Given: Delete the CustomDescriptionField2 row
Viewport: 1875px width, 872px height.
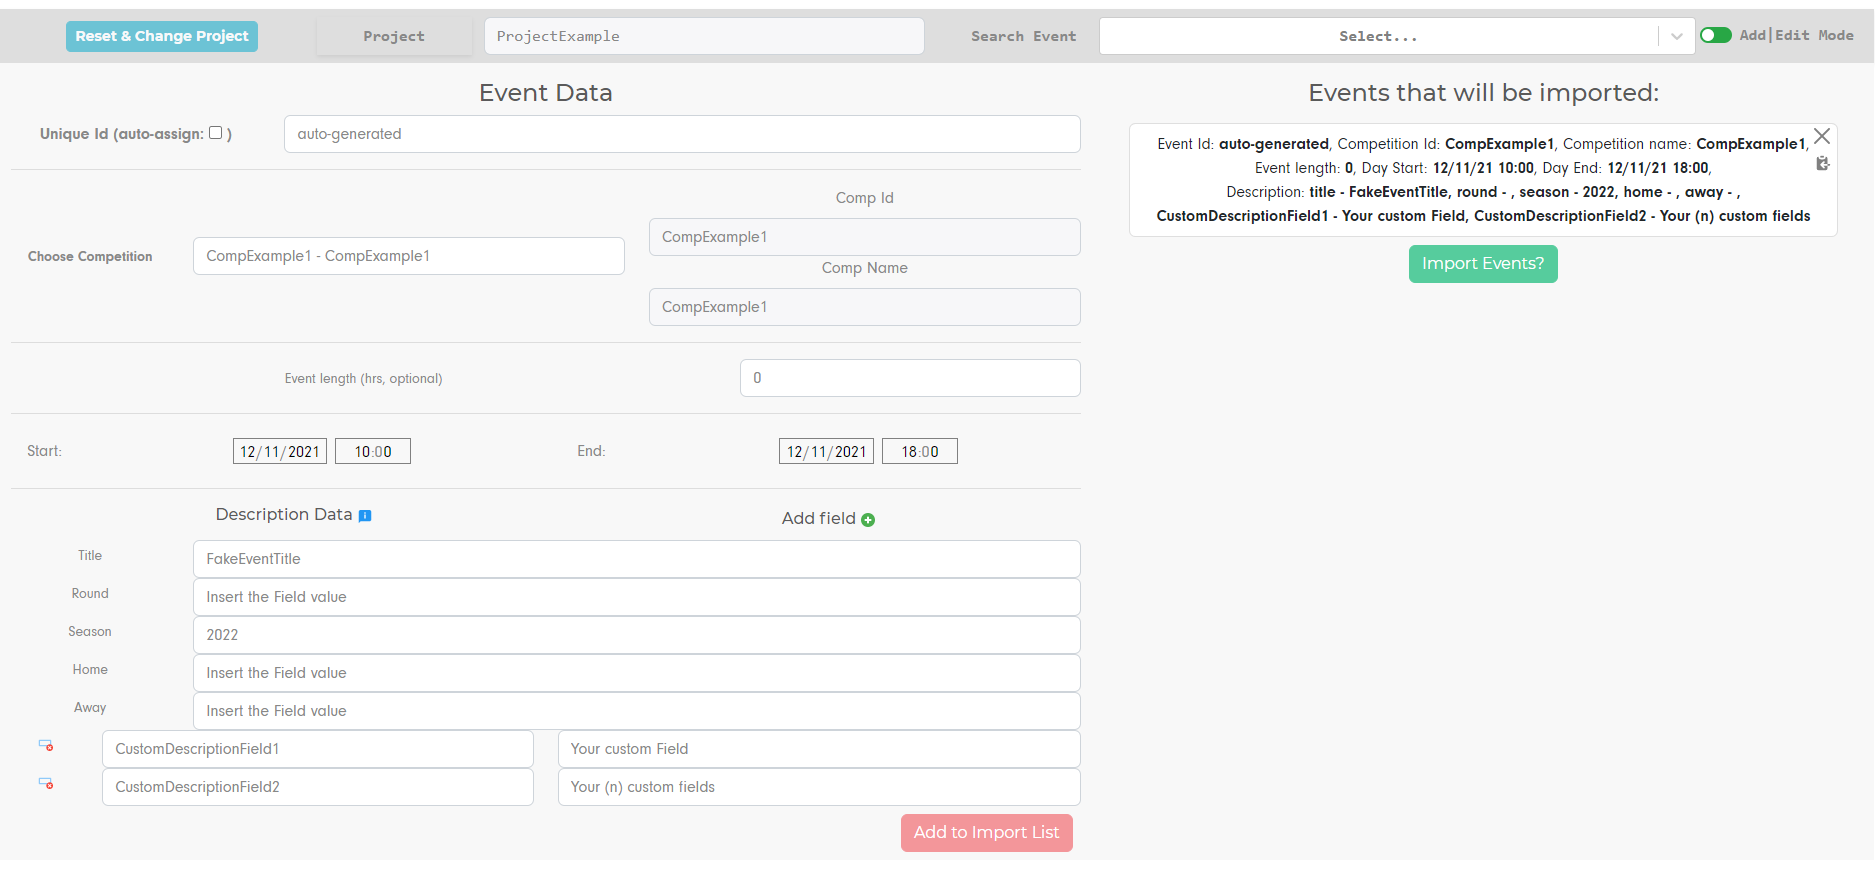Looking at the screenshot, I should click(46, 784).
